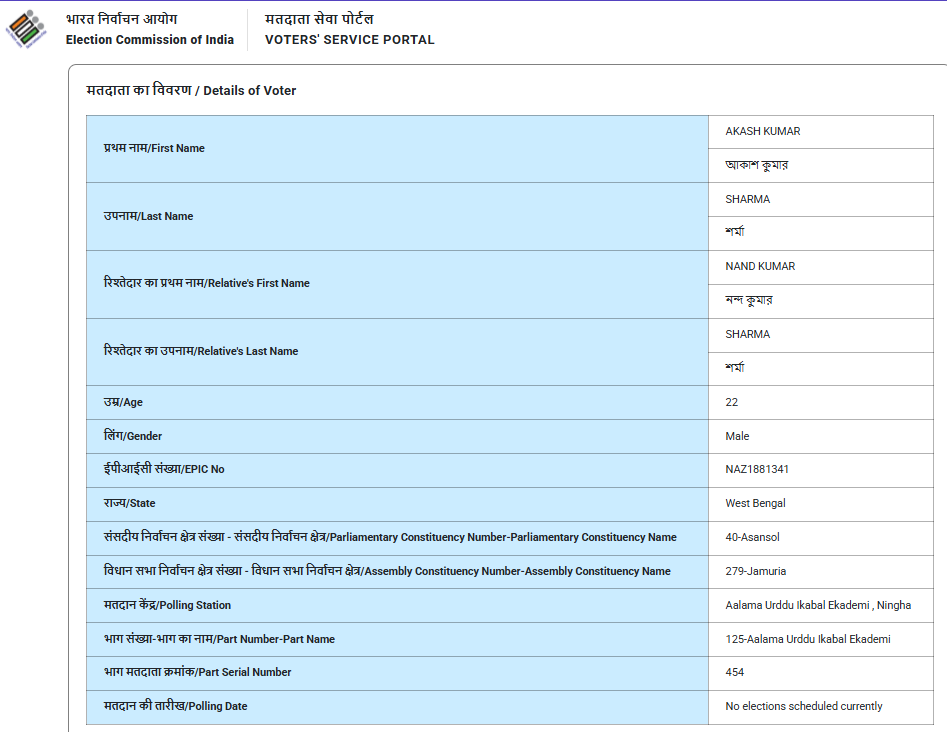Click the polling station name cell

(817, 605)
